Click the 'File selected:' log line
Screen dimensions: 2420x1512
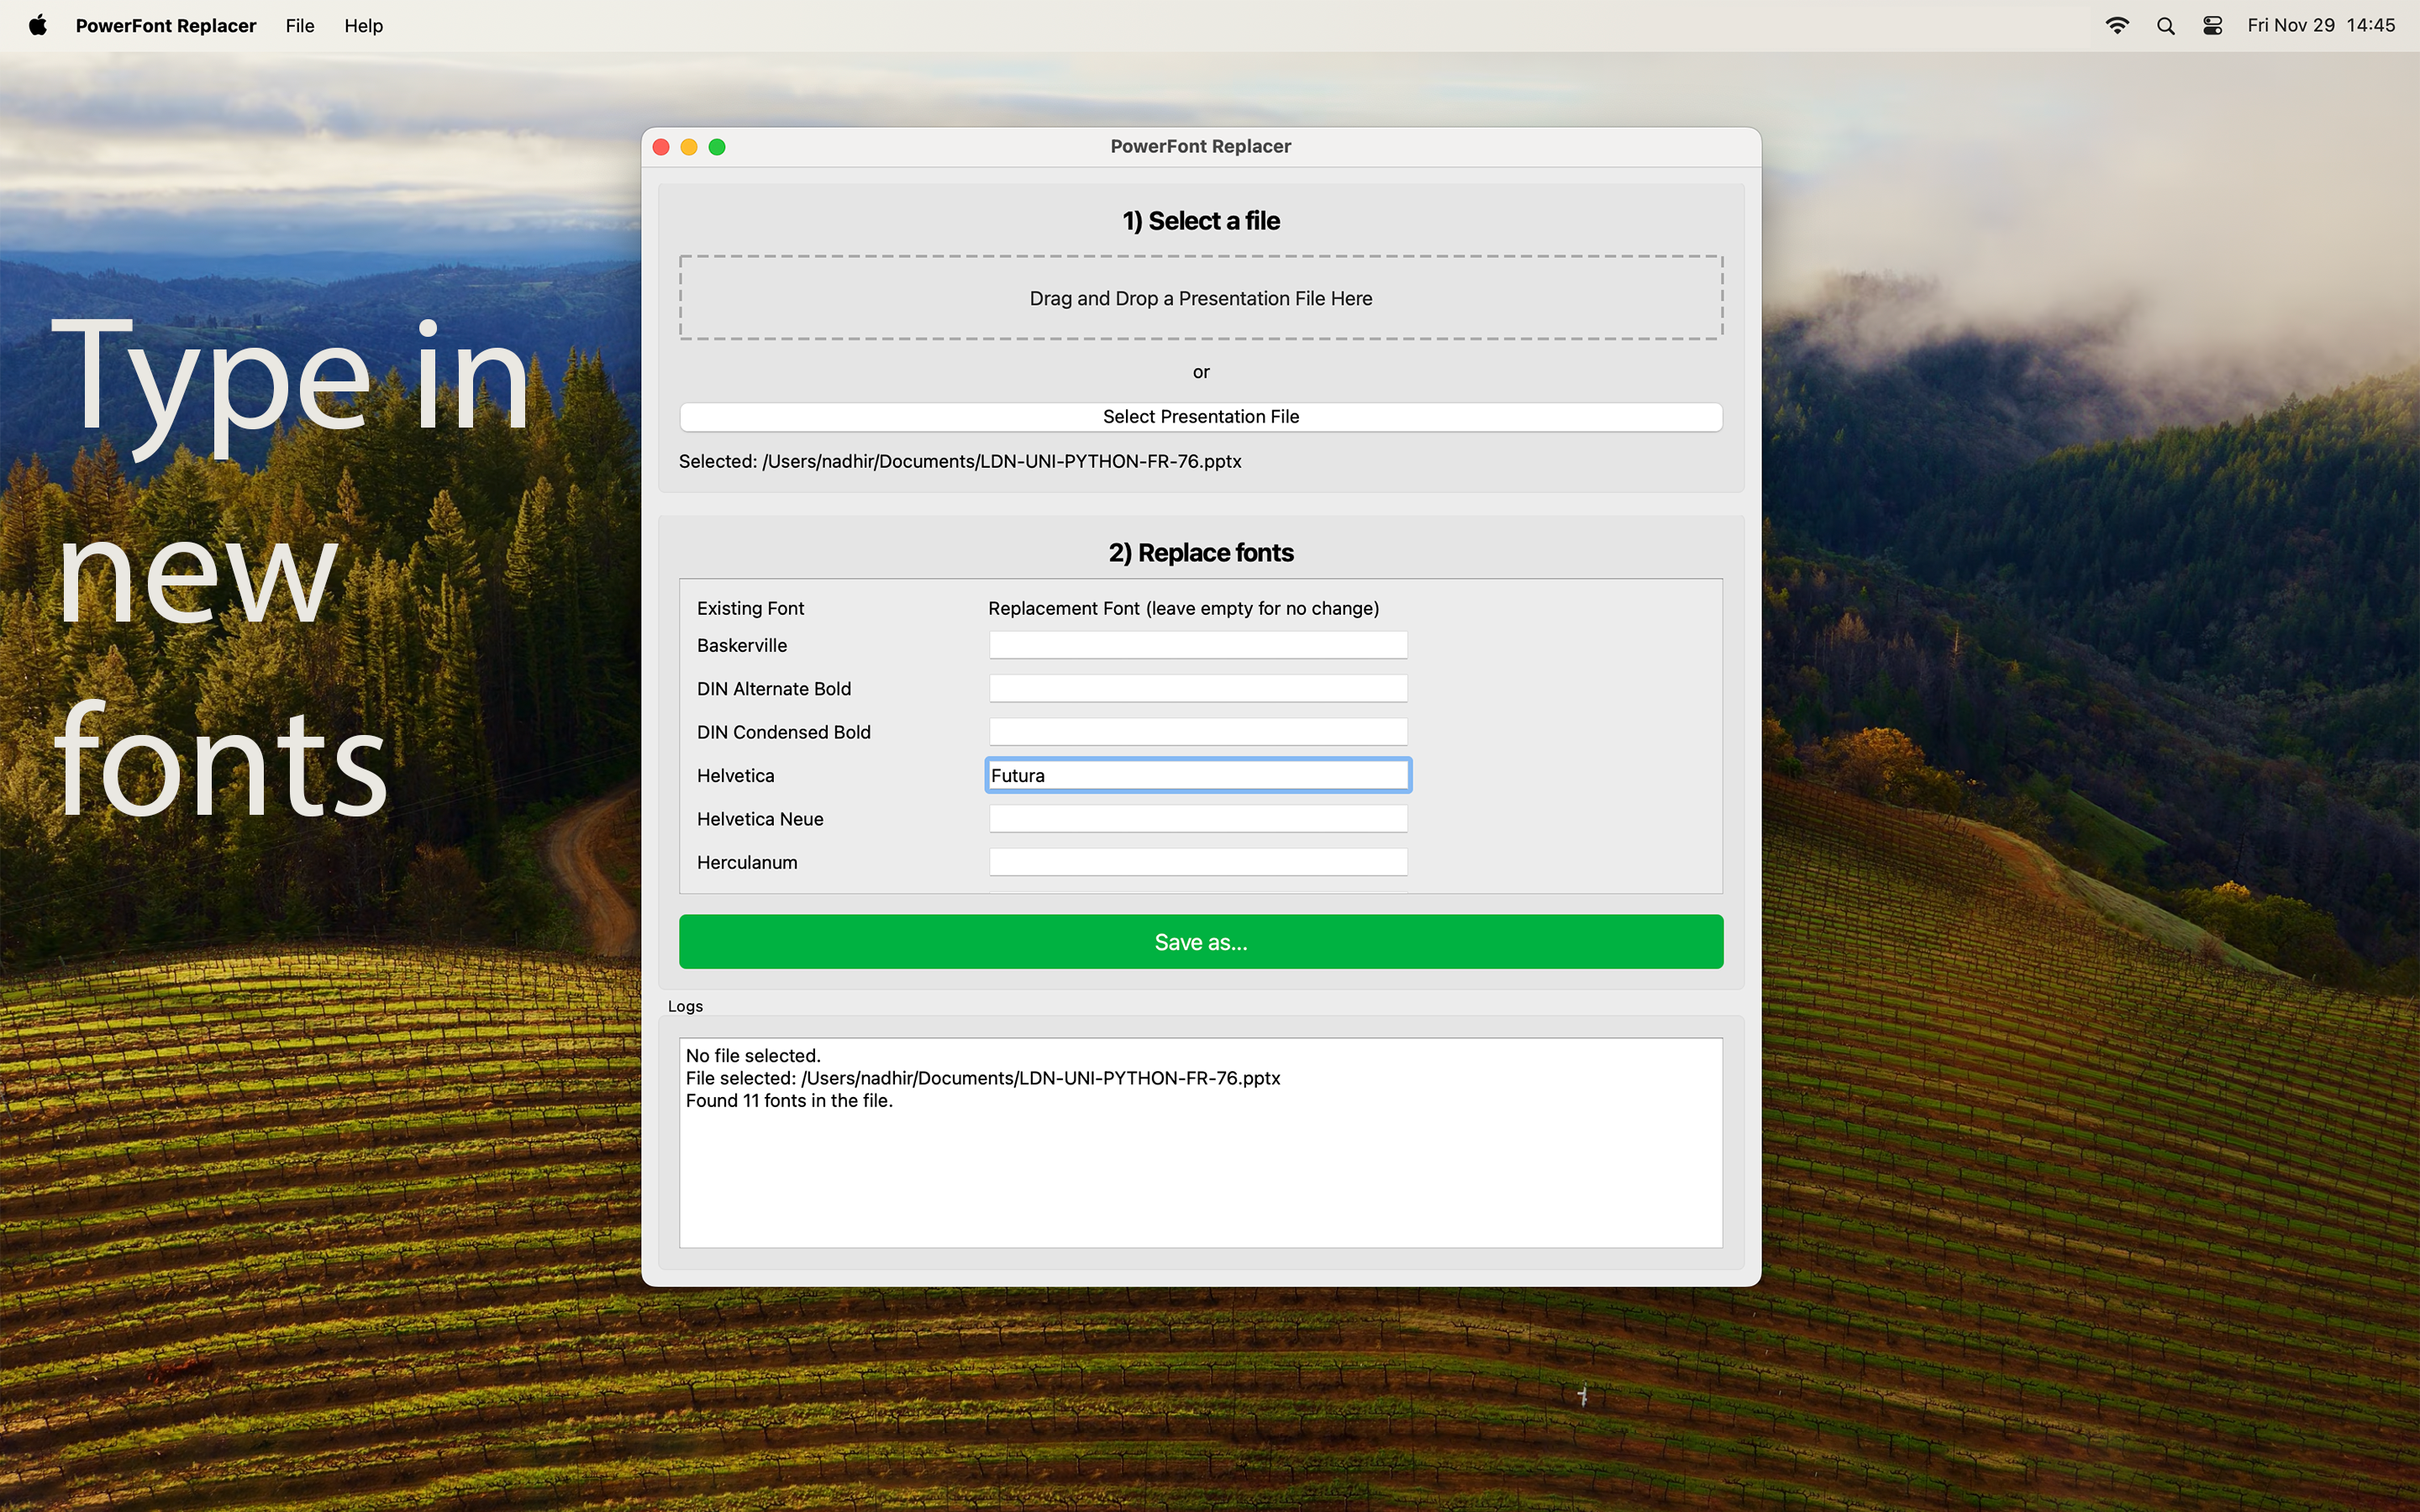coord(983,1078)
